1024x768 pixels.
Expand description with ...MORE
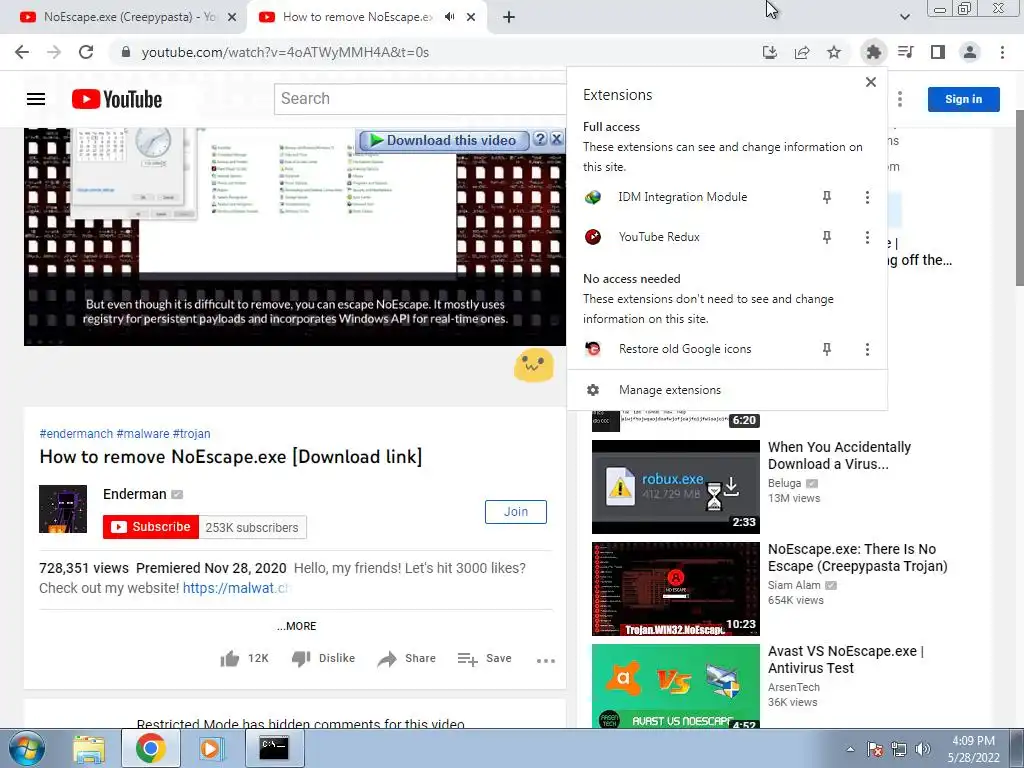click(296, 626)
